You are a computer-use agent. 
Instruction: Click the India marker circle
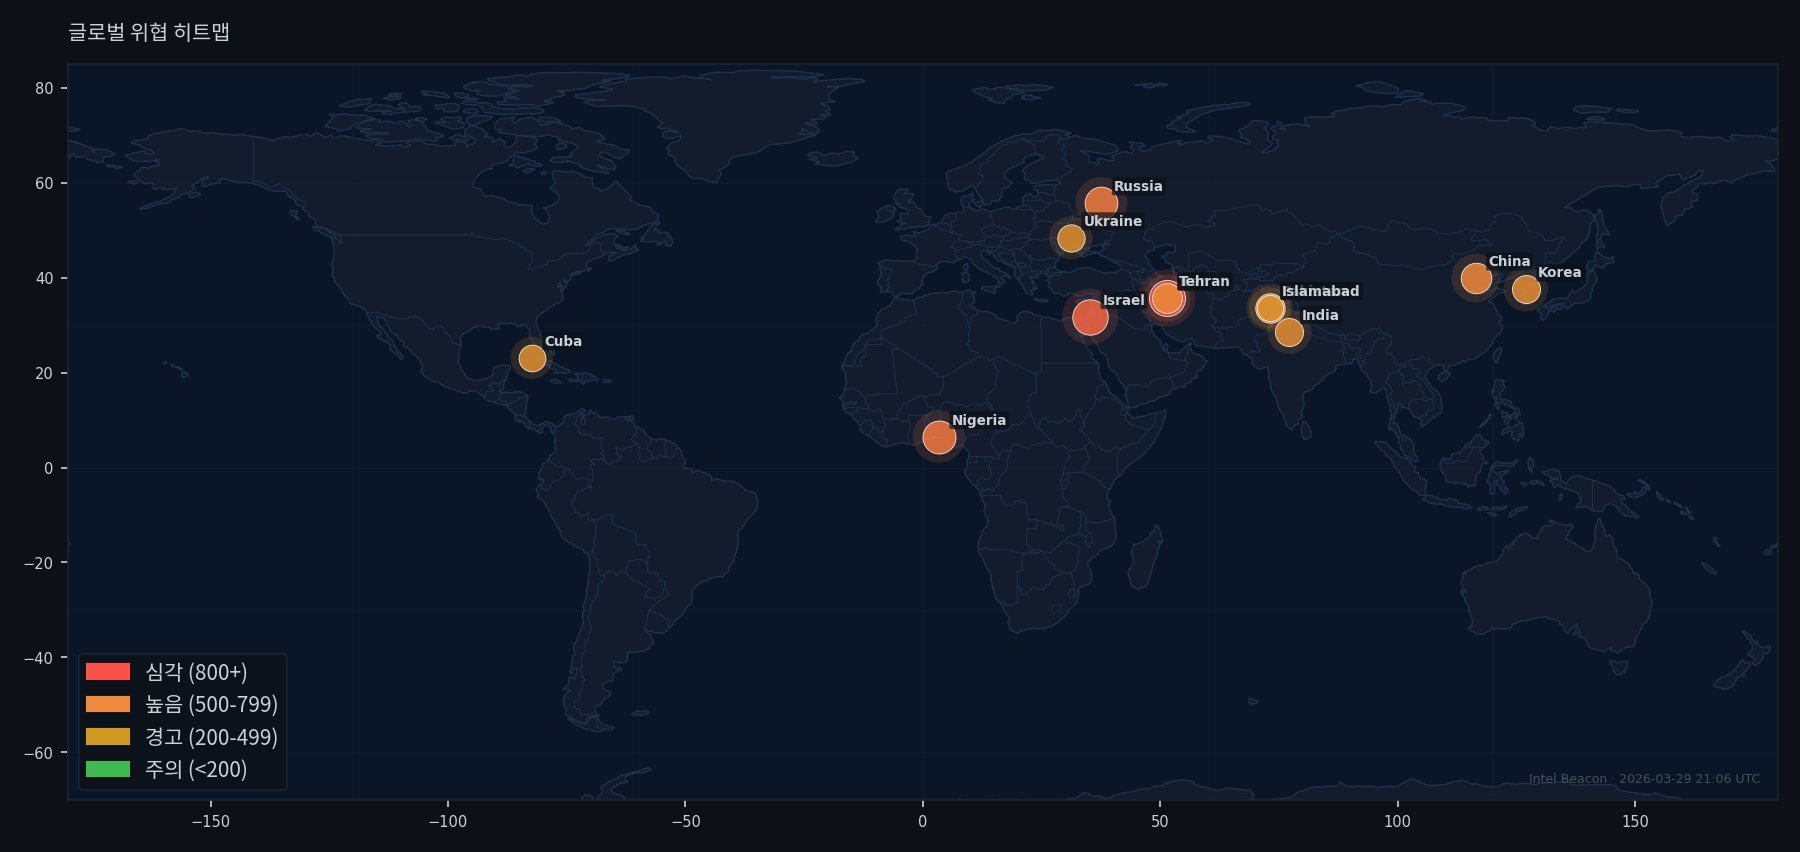point(1289,332)
